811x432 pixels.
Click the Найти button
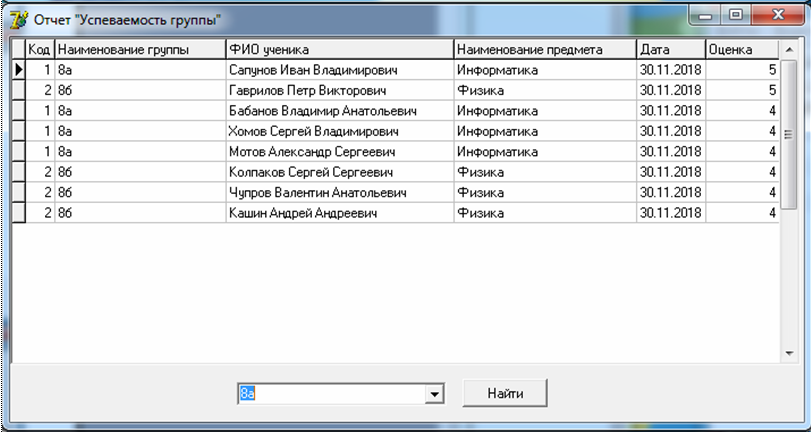(x=505, y=393)
